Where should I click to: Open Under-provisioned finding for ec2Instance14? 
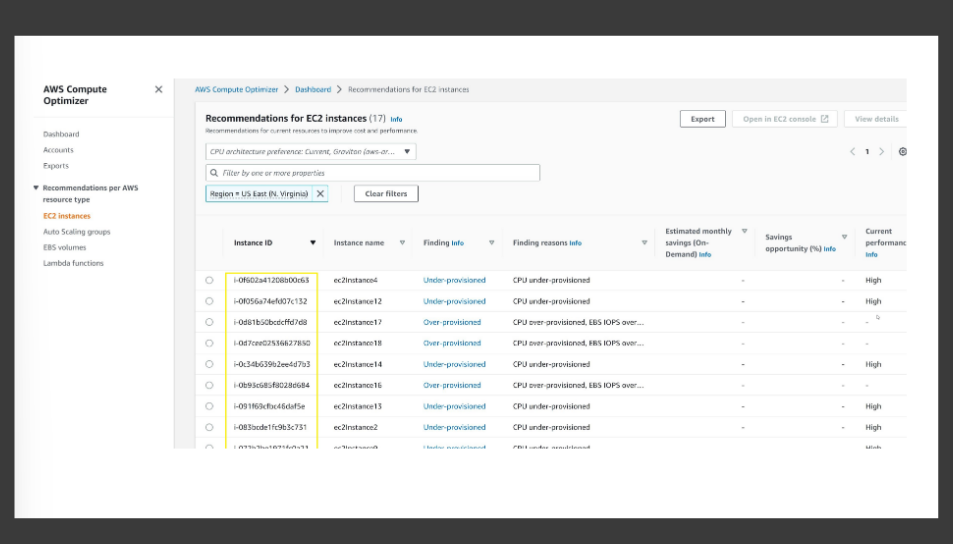click(454, 364)
